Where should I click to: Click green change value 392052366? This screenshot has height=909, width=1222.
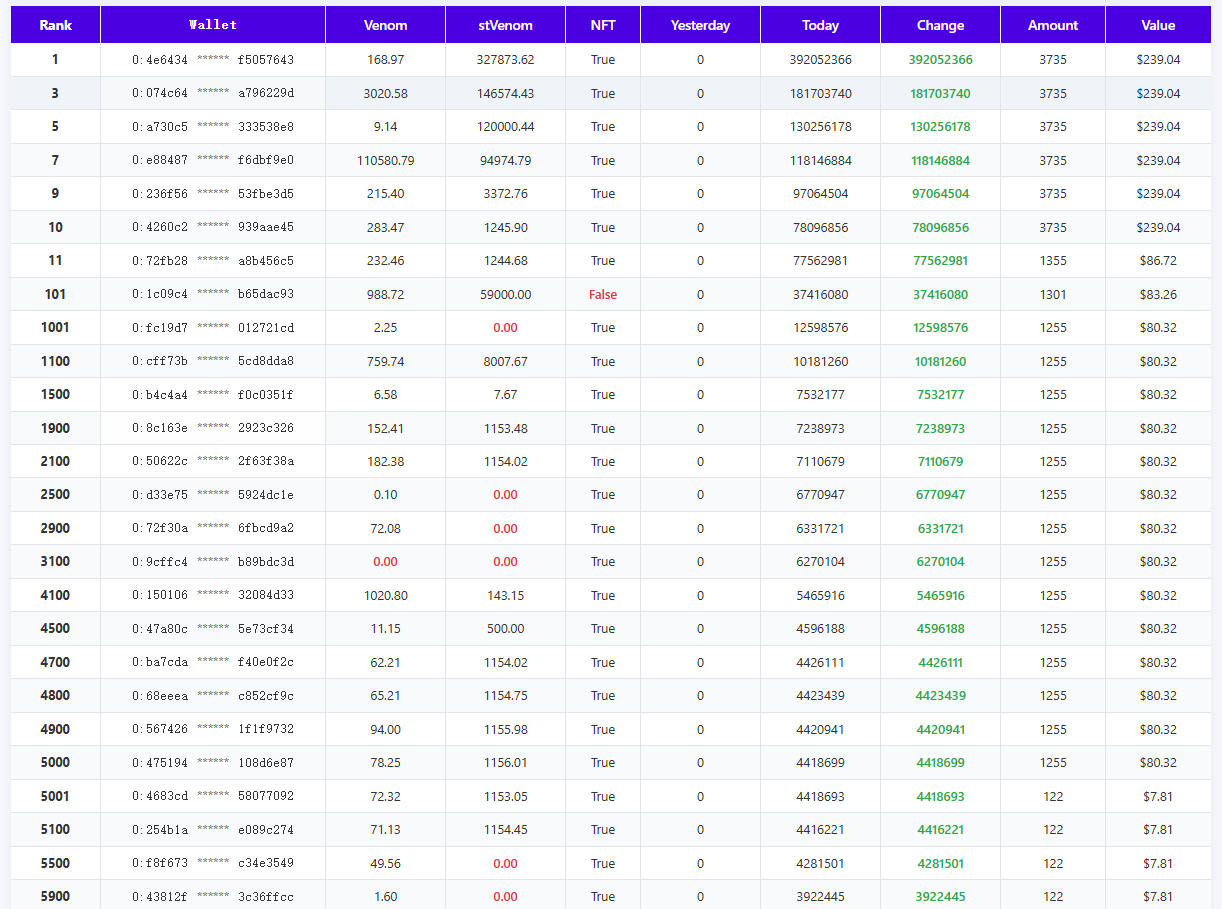pyautogui.click(x=940, y=60)
